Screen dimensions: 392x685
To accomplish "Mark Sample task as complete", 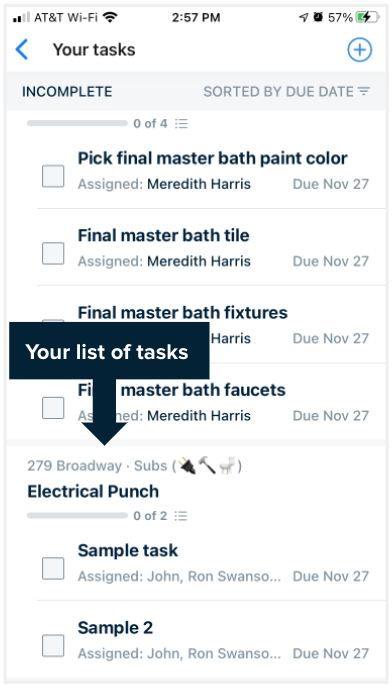I will click(53, 568).
